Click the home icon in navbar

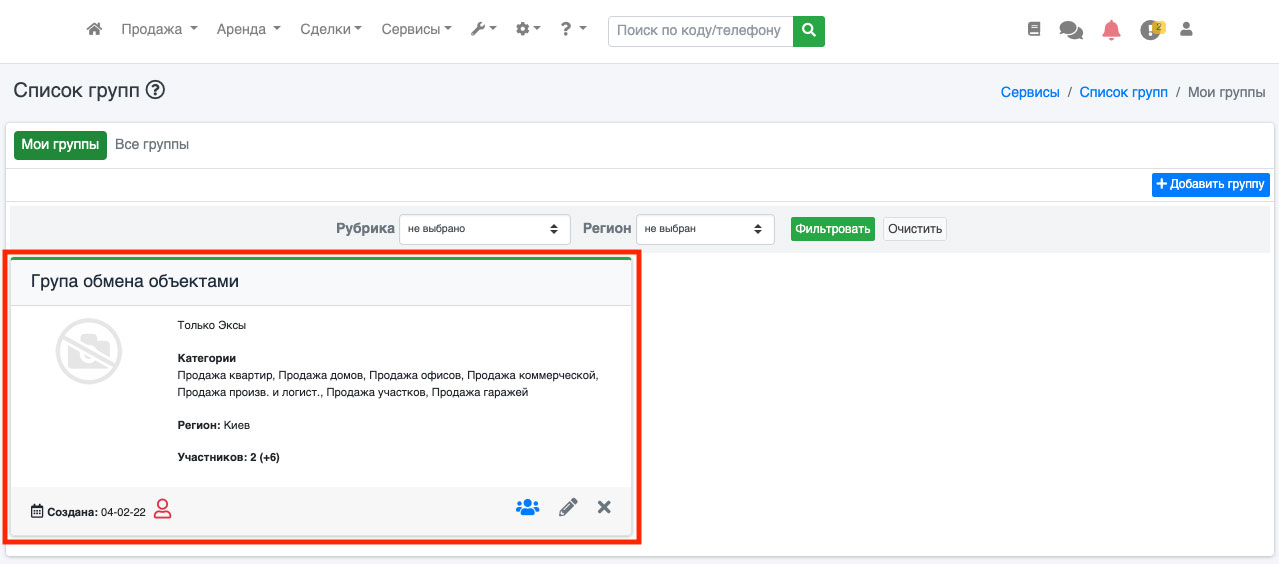coord(95,30)
